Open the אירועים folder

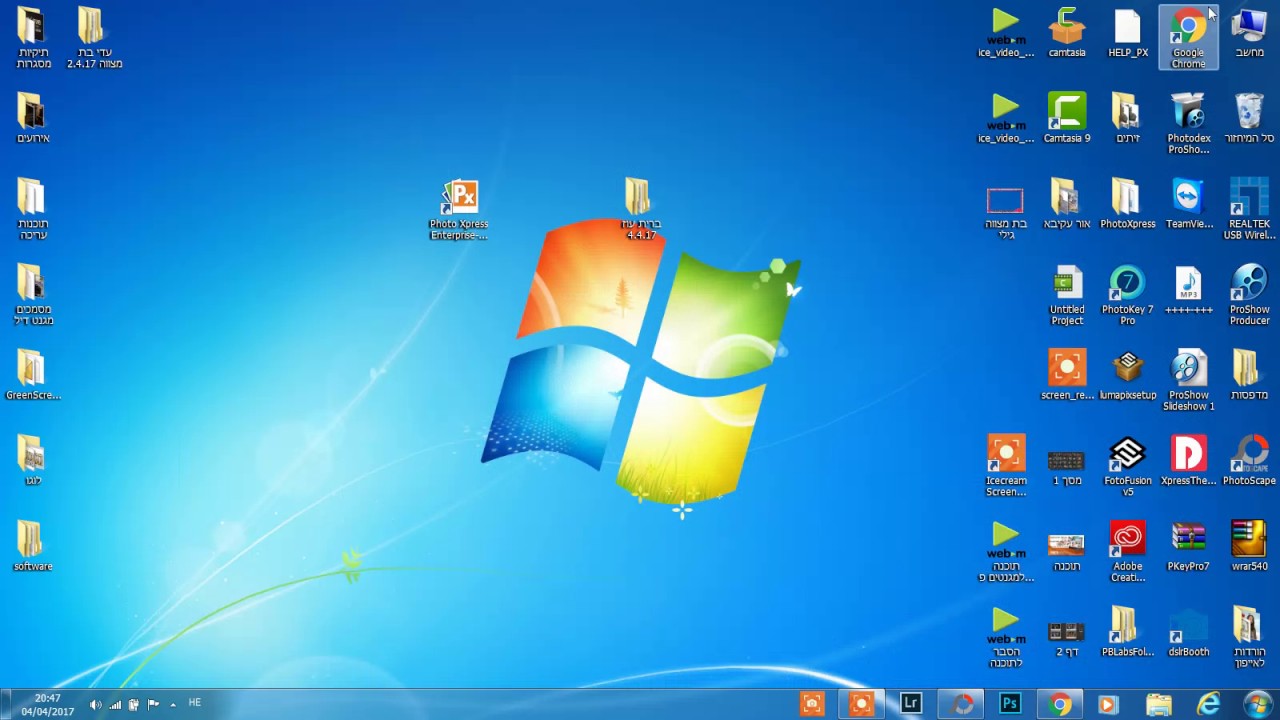pos(33,118)
